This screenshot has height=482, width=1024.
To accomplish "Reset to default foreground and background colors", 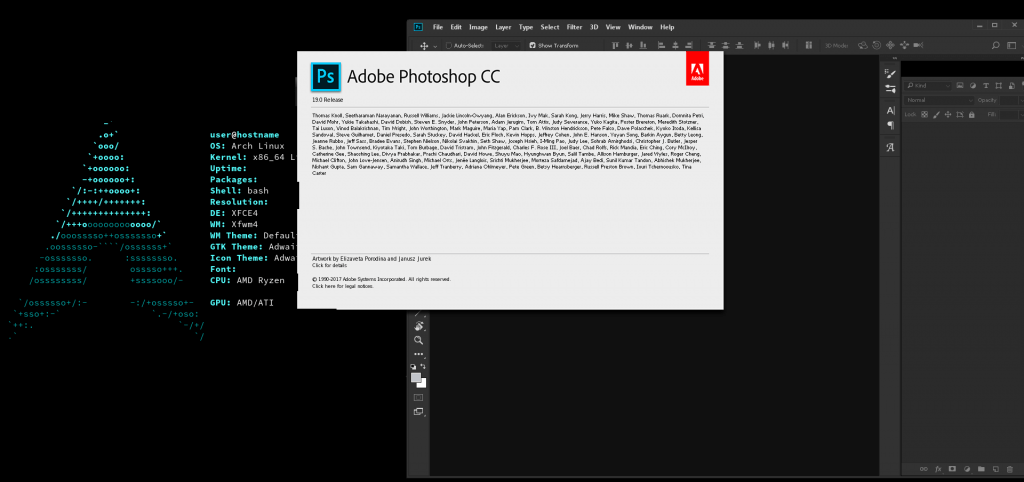I will [x=413, y=367].
